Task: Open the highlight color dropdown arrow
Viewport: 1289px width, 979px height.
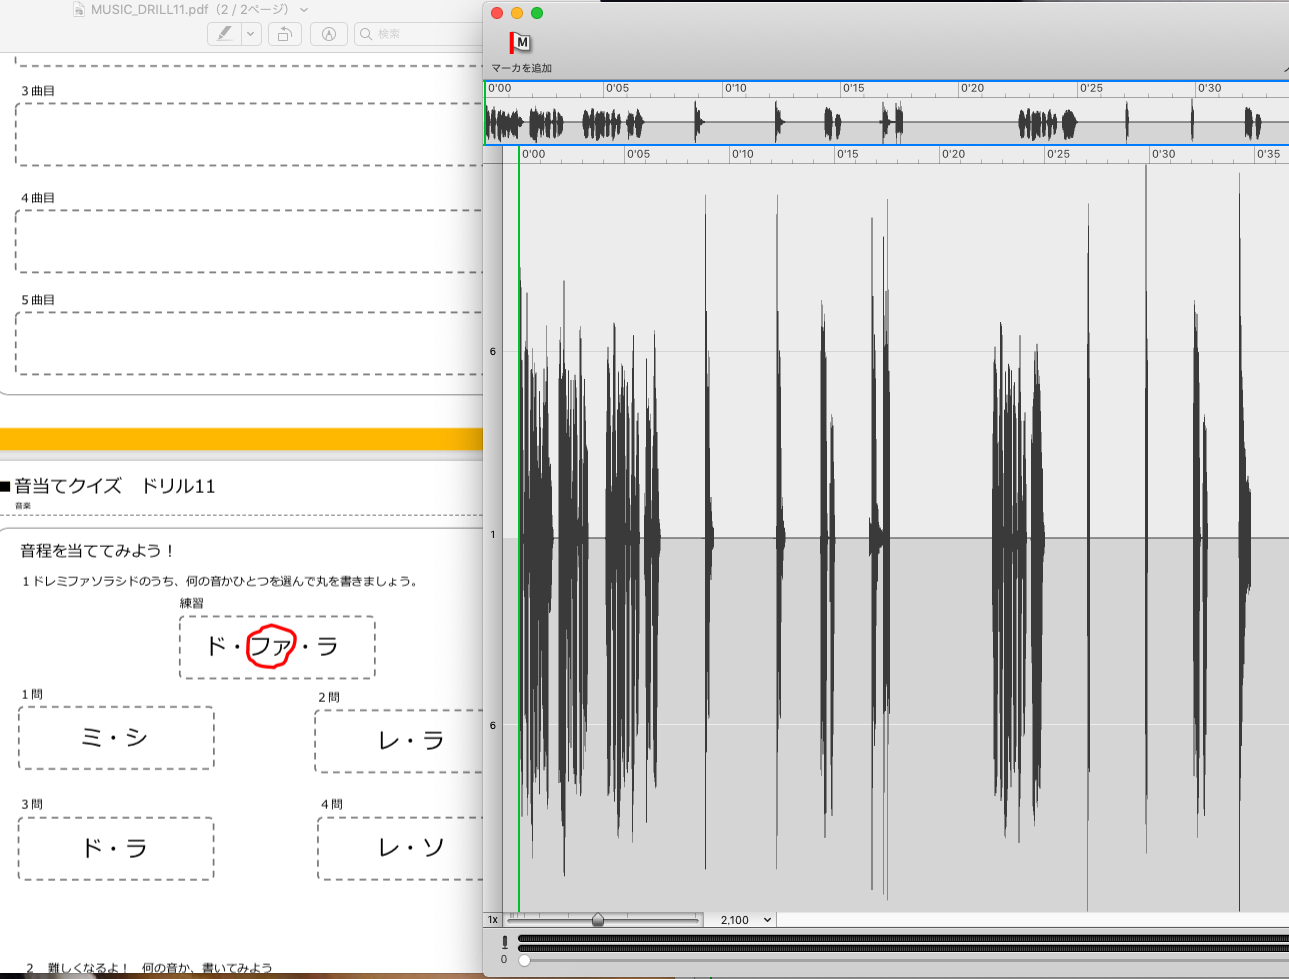Action: pyautogui.click(x=251, y=34)
